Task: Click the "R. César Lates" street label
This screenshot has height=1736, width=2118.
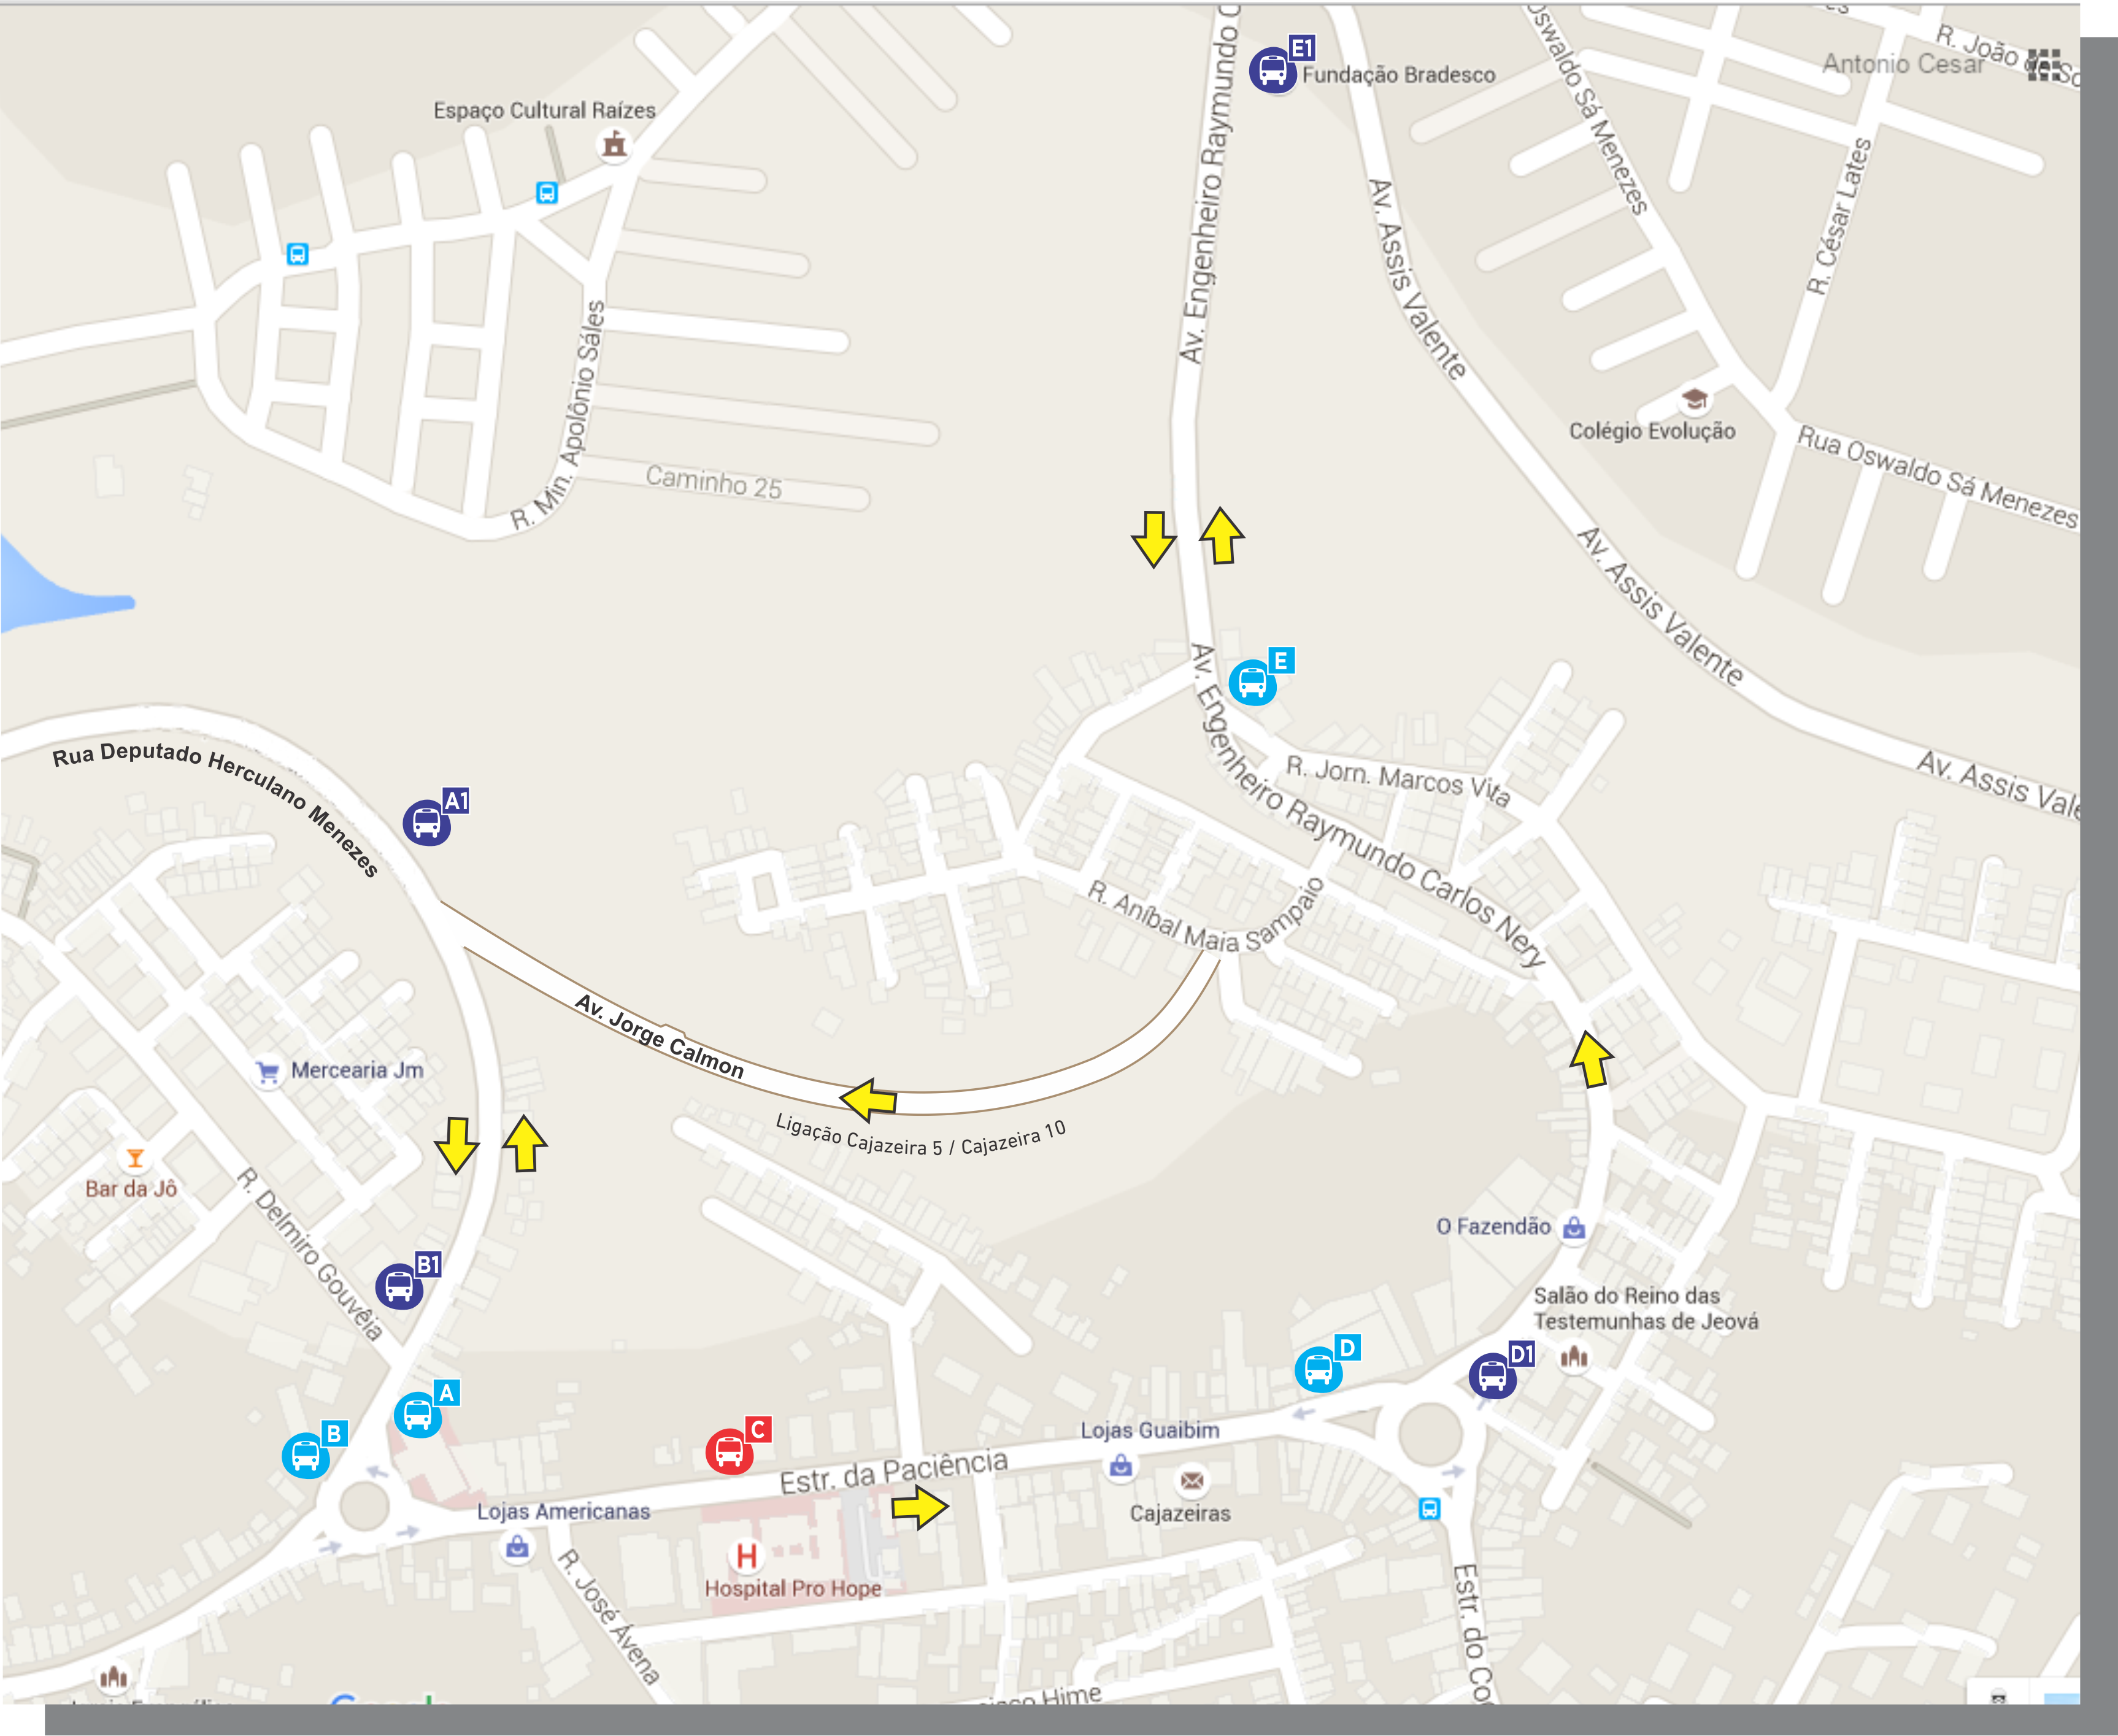Action: coord(1839,216)
